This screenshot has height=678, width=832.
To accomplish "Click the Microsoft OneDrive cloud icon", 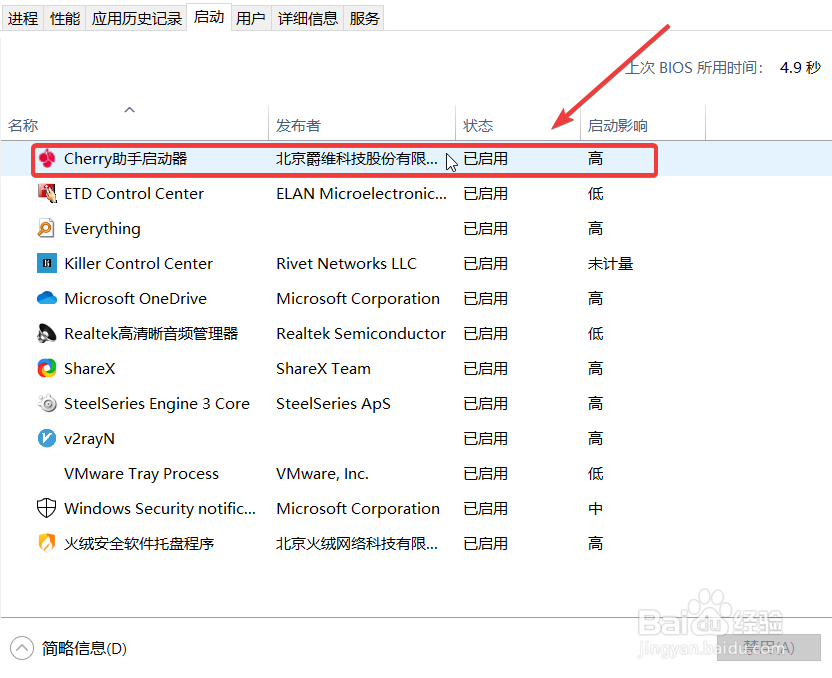I will pyautogui.click(x=47, y=298).
